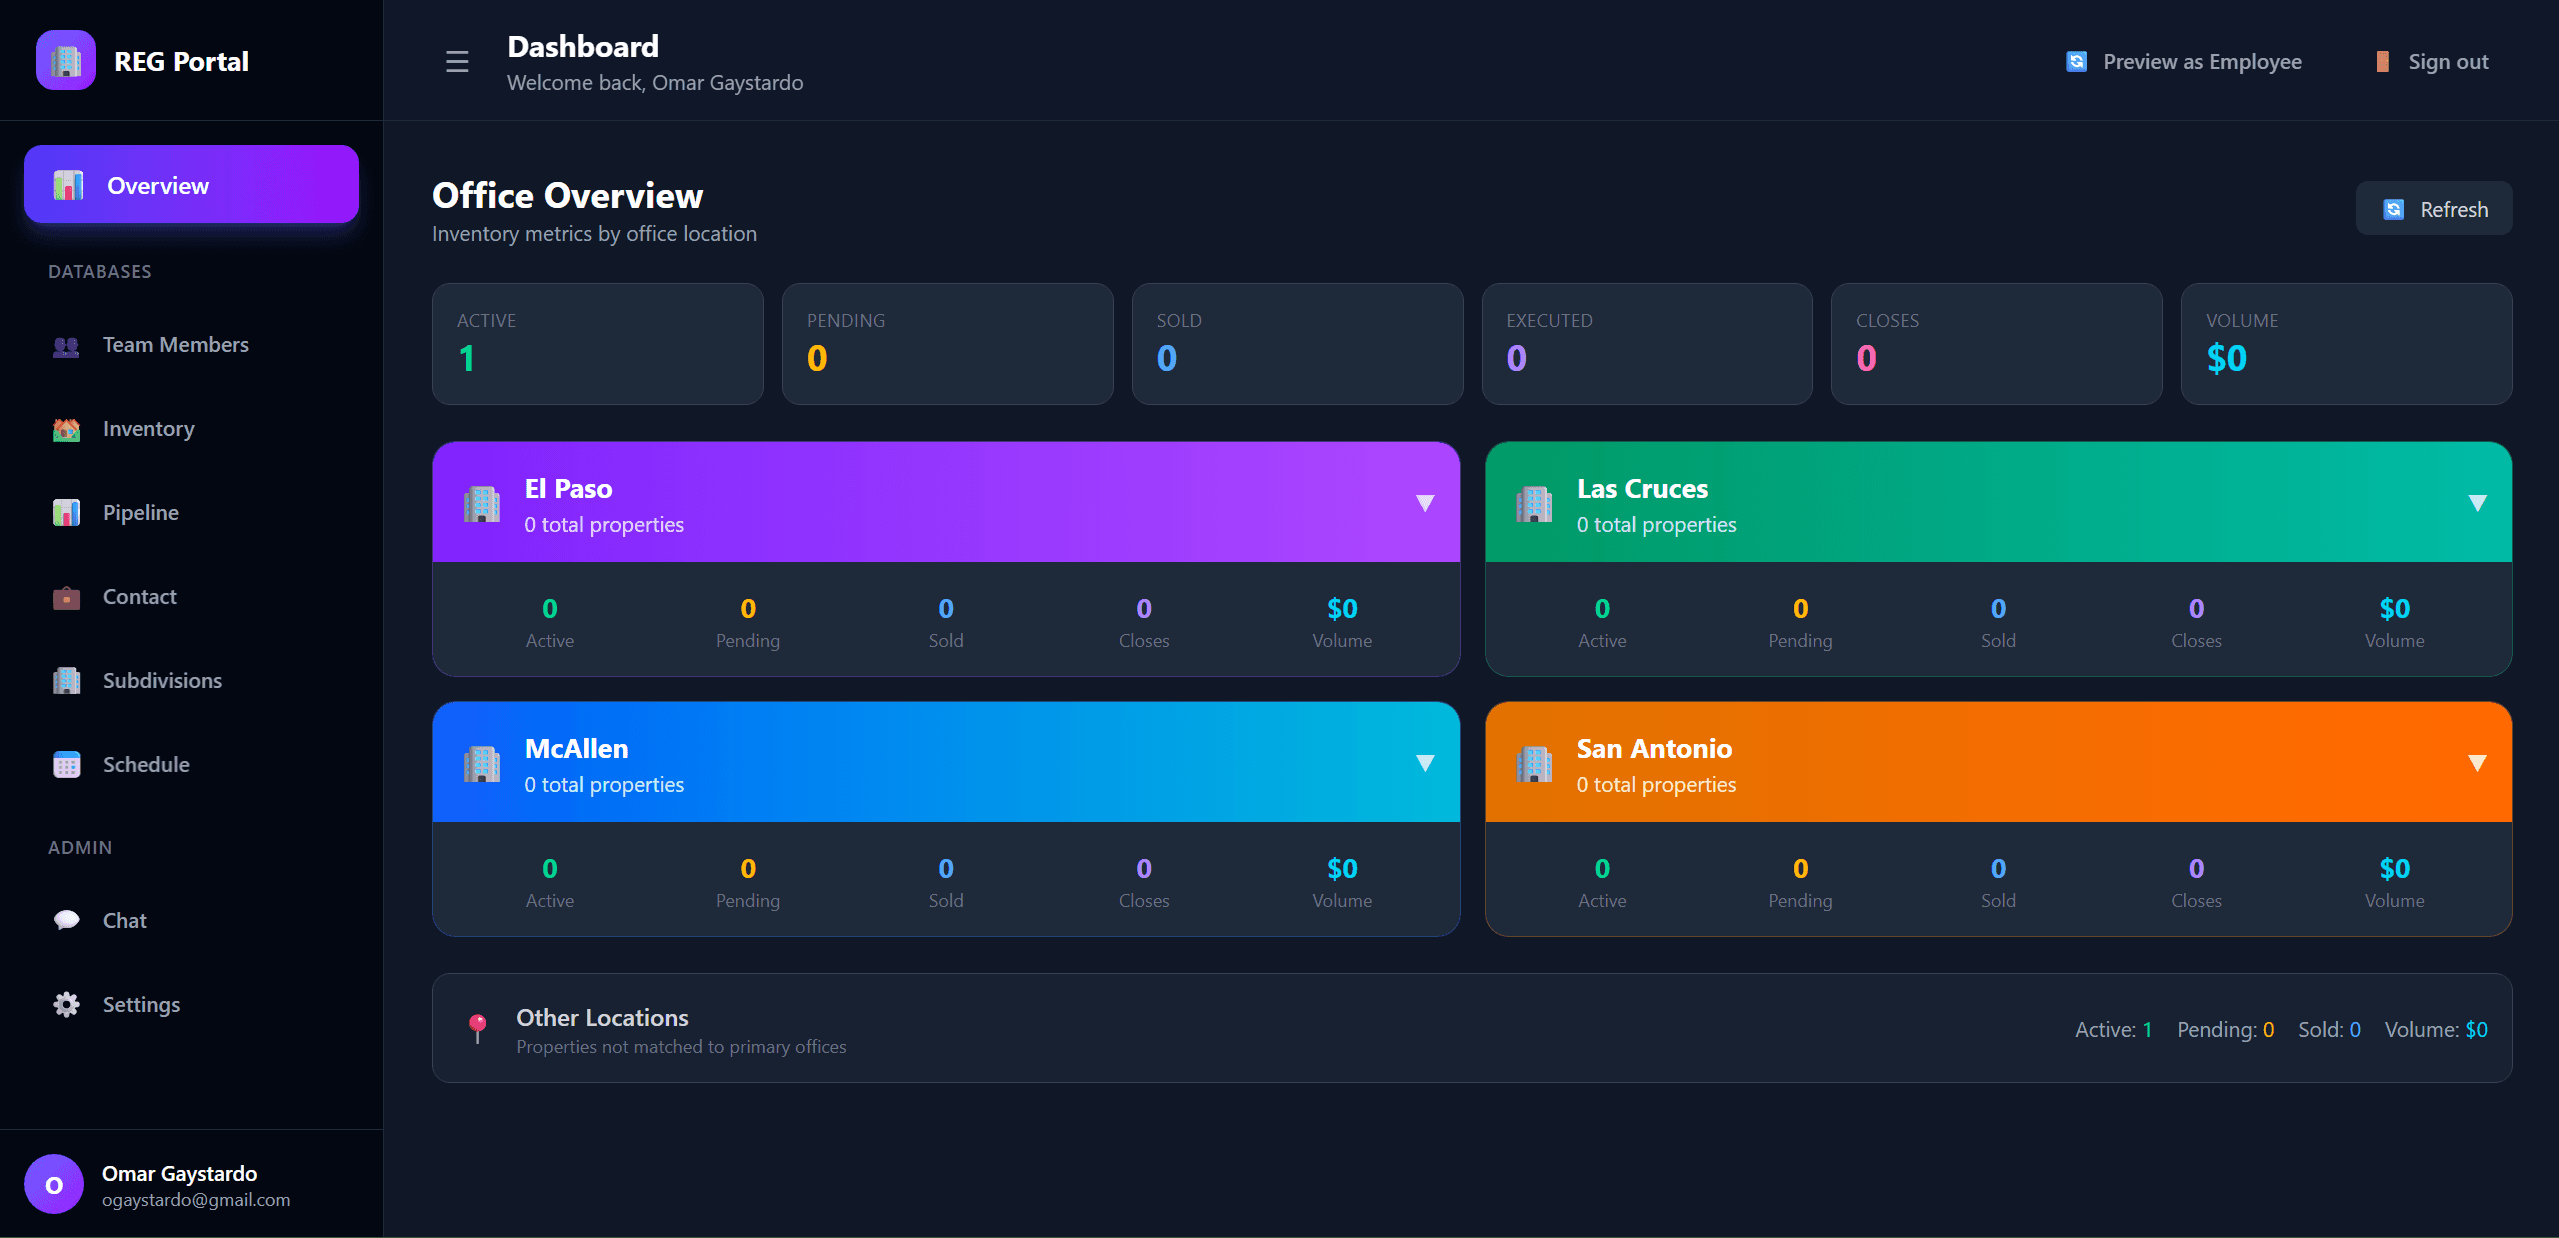Click the Pipeline sidebar icon

[65, 512]
